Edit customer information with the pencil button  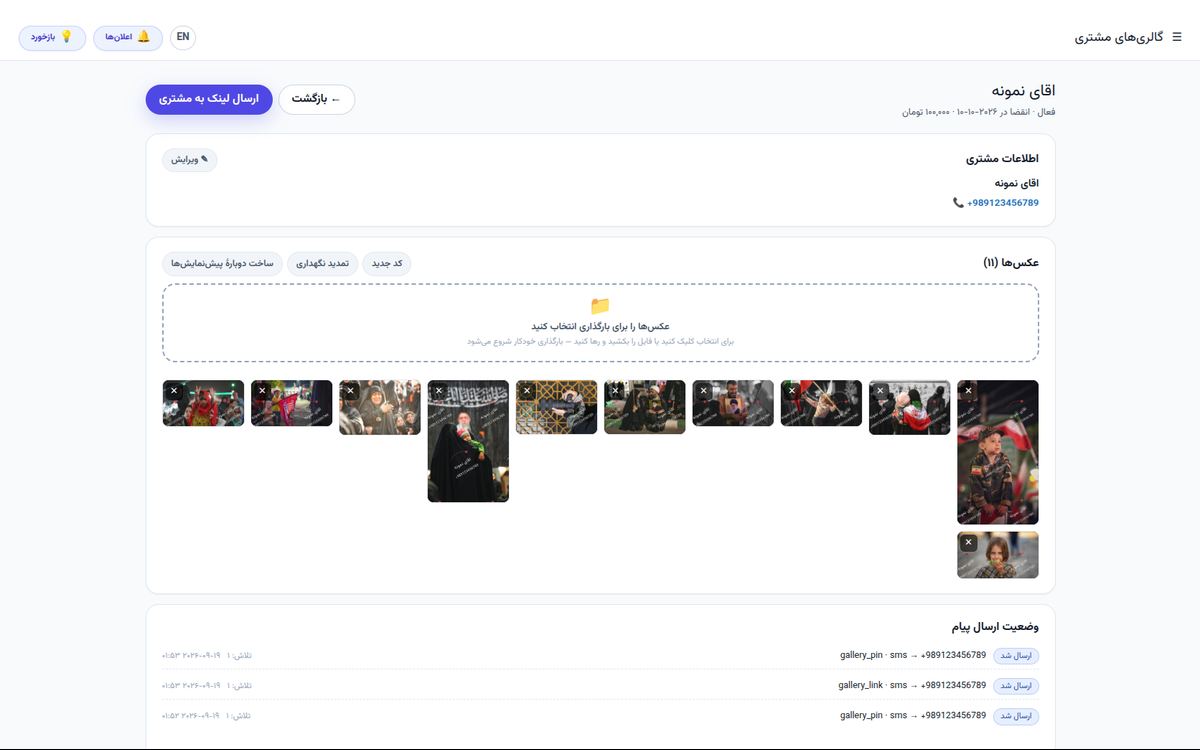click(x=190, y=160)
